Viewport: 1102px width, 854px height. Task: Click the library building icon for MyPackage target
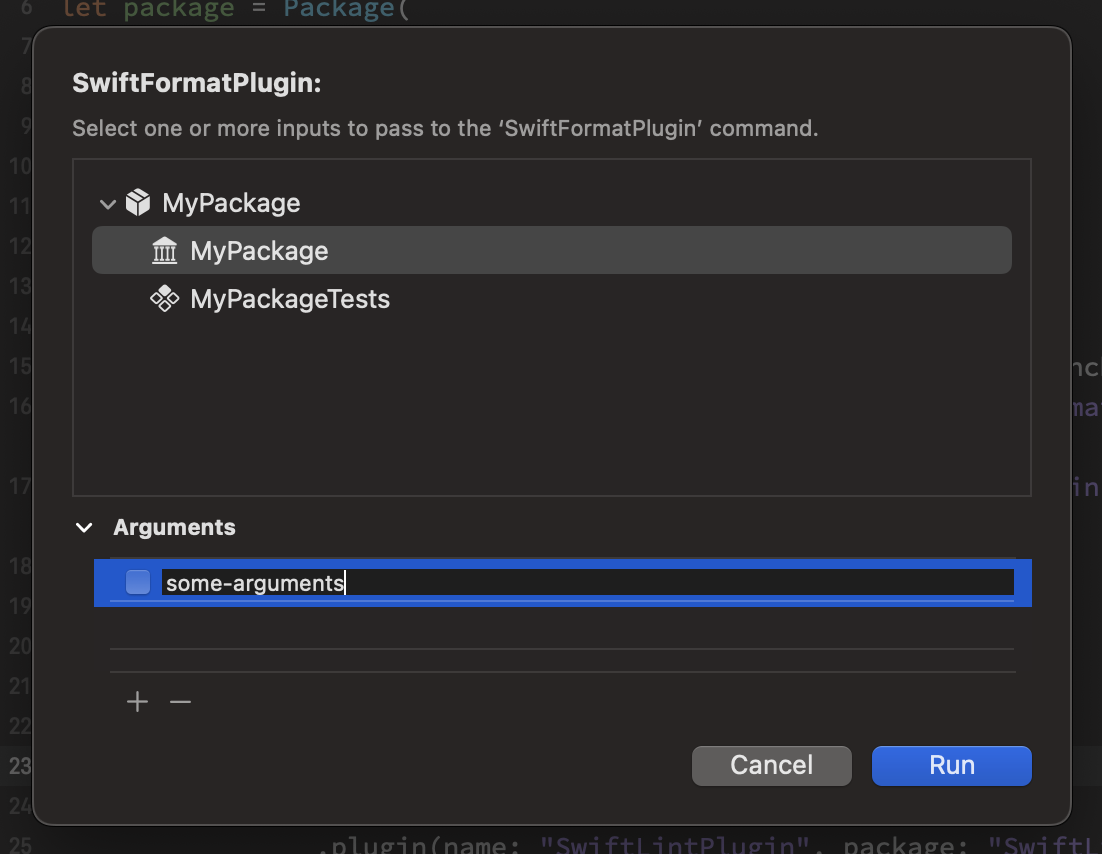(x=164, y=251)
